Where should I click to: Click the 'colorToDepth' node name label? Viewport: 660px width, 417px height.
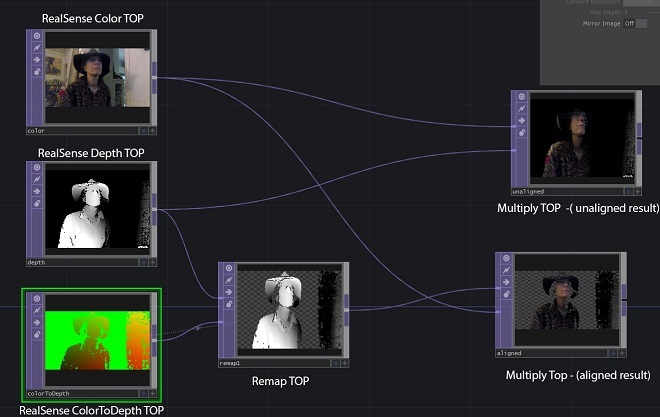(48, 393)
